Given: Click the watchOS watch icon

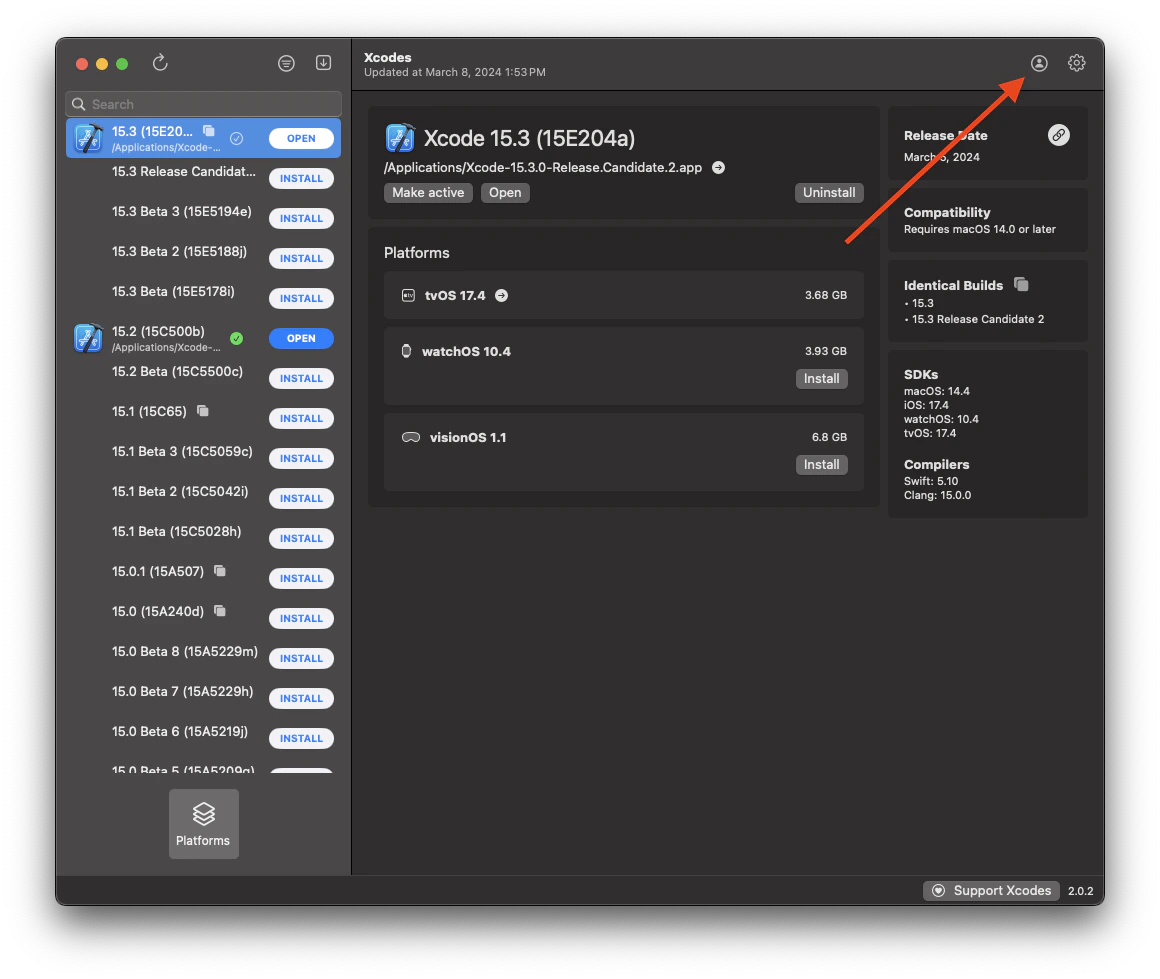Looking at the screenshot, I should (x=406, y=351).
